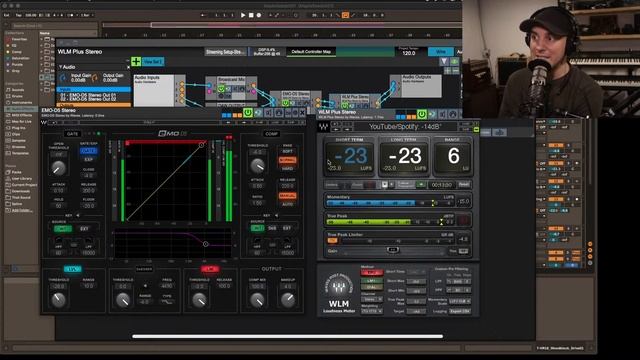Screen dimensions: 640x360
Task: Click the Project Tempo 120.0 field
Action: click(x=409, y=53)
